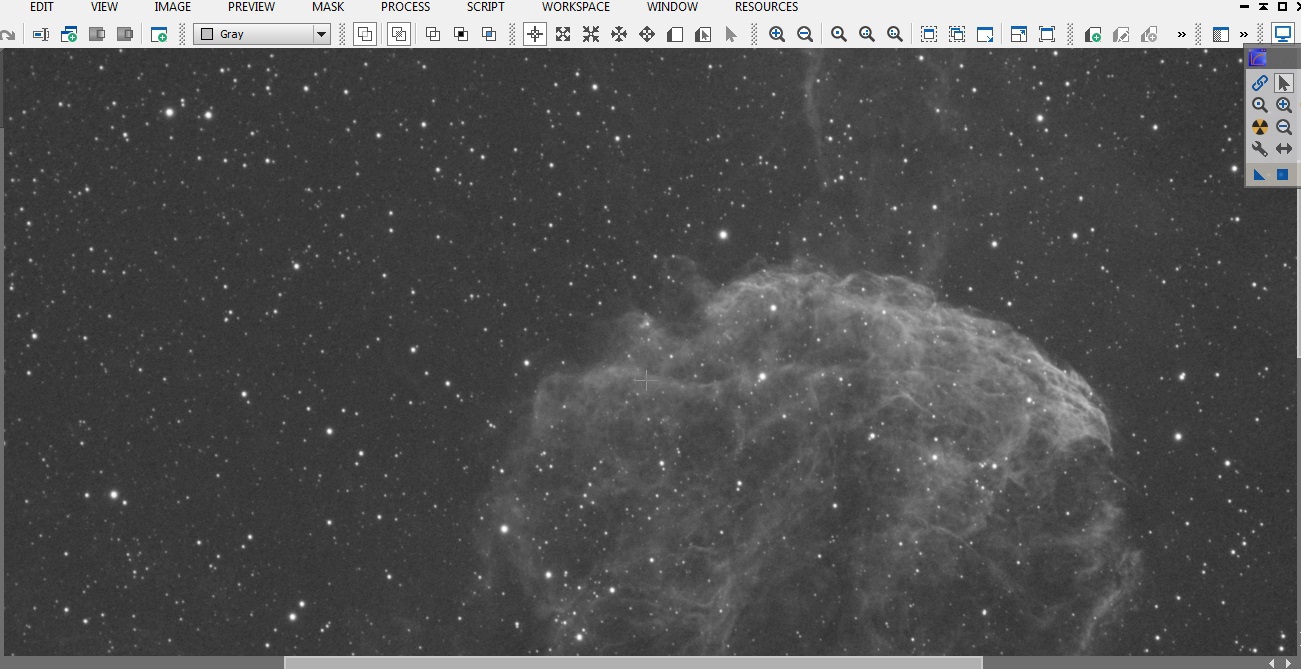This screenshot has width=1301, height=669.
Task: Click the center zoom magnifier in floating panel
Action: [x=1260, y=105]
